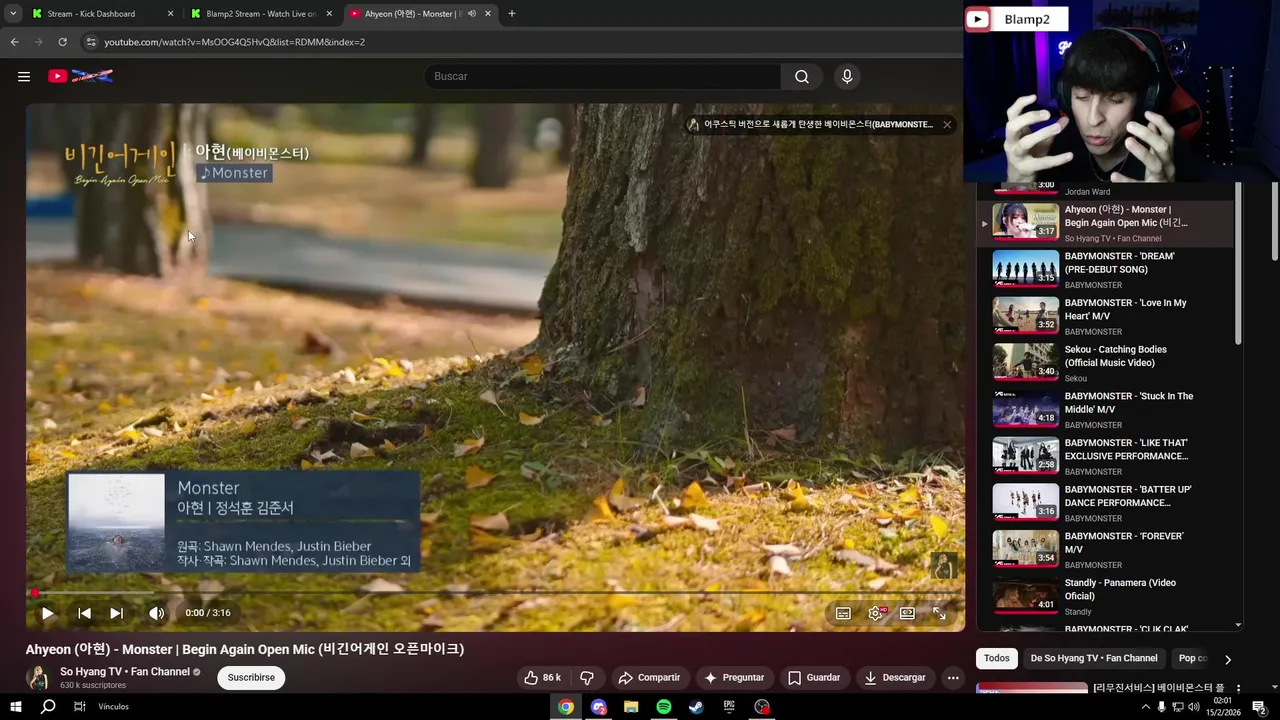View site information icon in the address bar
Image resolution: width=1280 pixels, height=720 pixels.
click(x=91, y=42)
